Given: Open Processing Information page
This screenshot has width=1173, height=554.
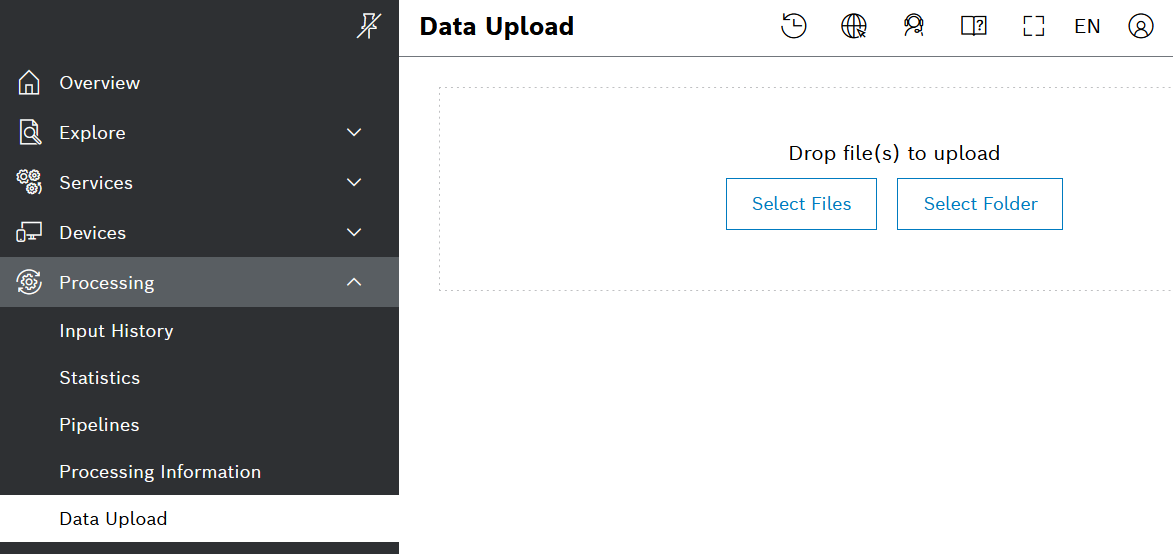Looking at the screenshot, I should pyautogui.click(x=160, y=472).
